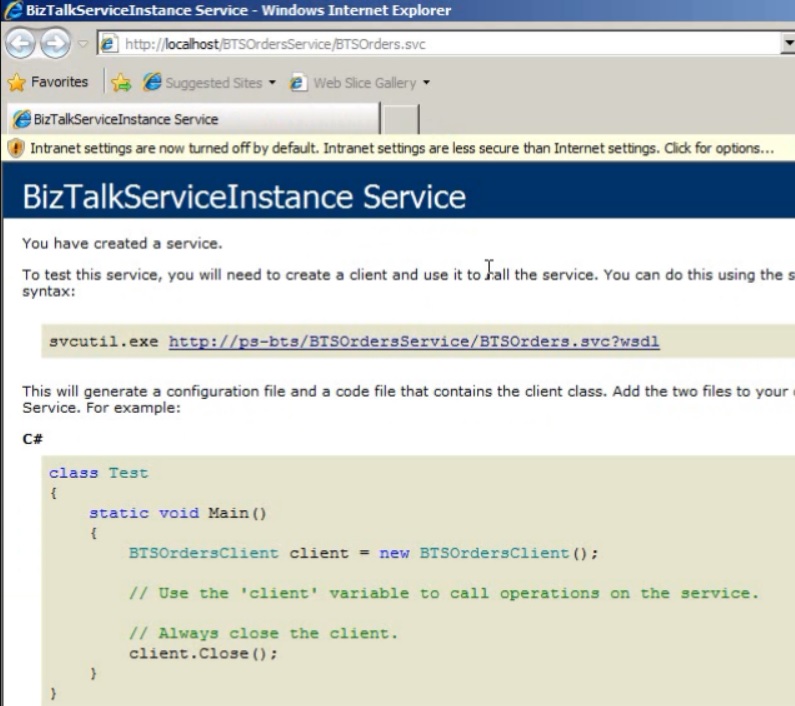Click the Intranet settings information bar
Viewport: 795px width, 706px height.
398,148
